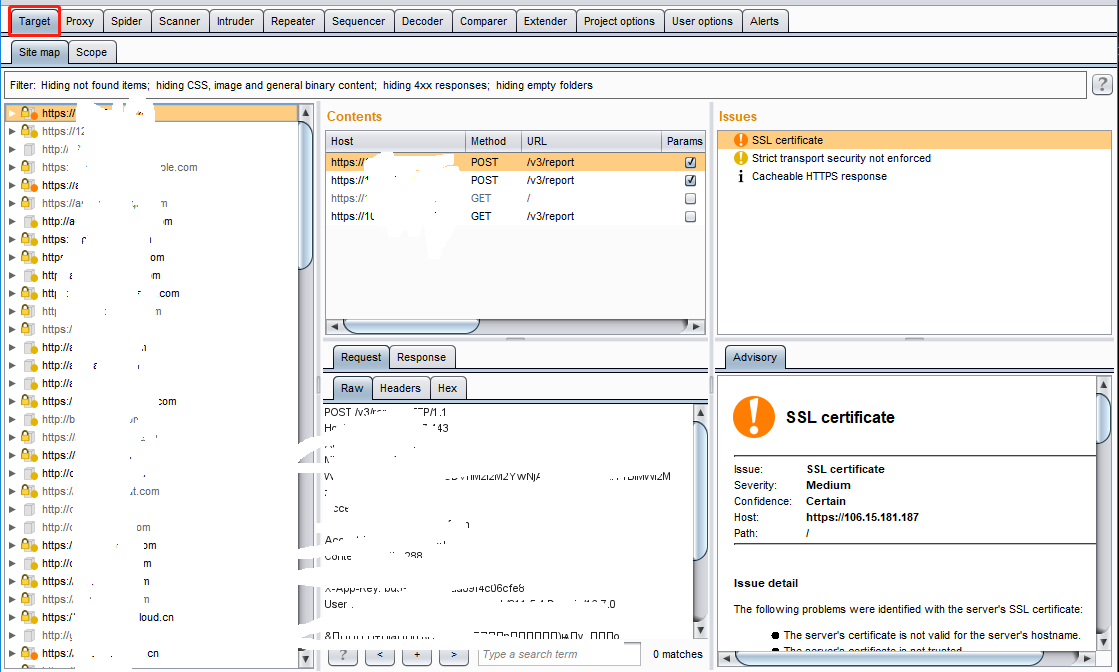Go to previous search match arrow

coord(379,655)
